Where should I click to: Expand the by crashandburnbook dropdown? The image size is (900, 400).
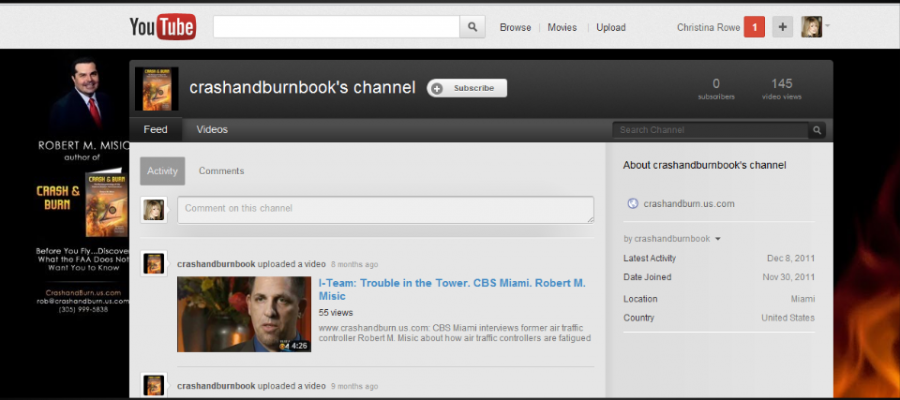pos(672,239)
